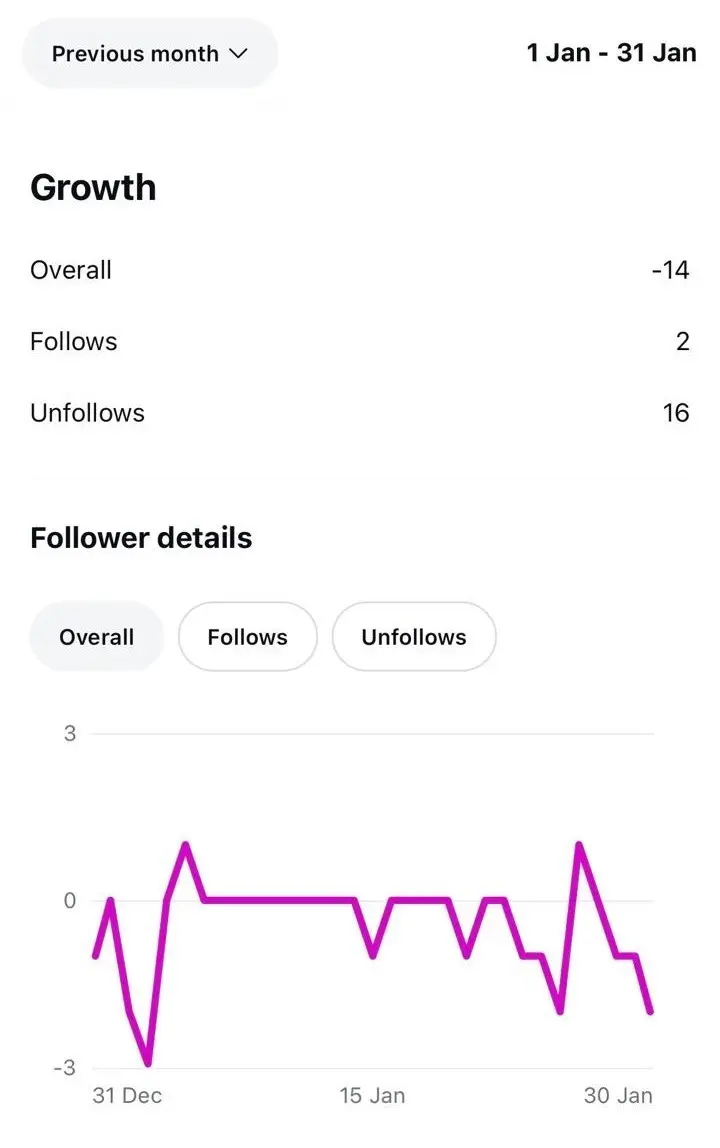
Task: Show the Unfollows chart chip
Action: pos(414,637)
